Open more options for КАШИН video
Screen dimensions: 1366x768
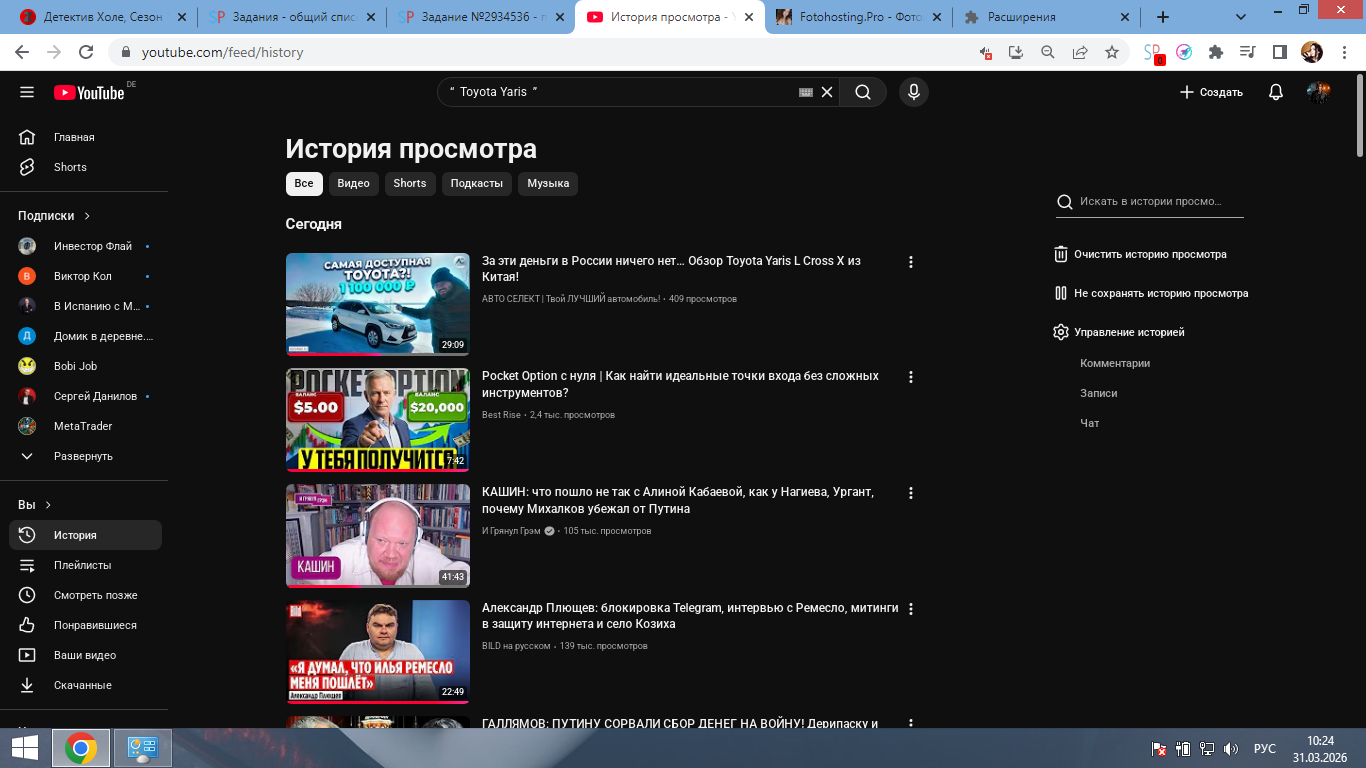point(911,493)
